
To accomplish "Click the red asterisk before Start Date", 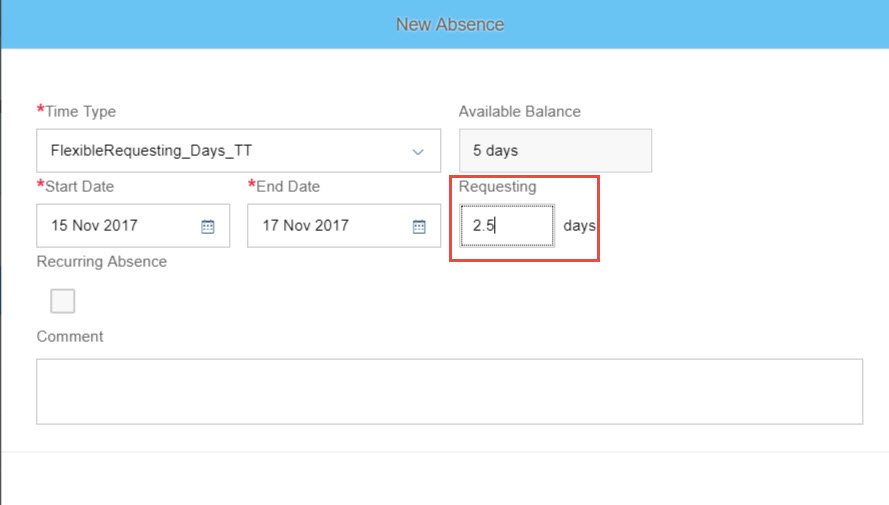I will click(40, 184).
